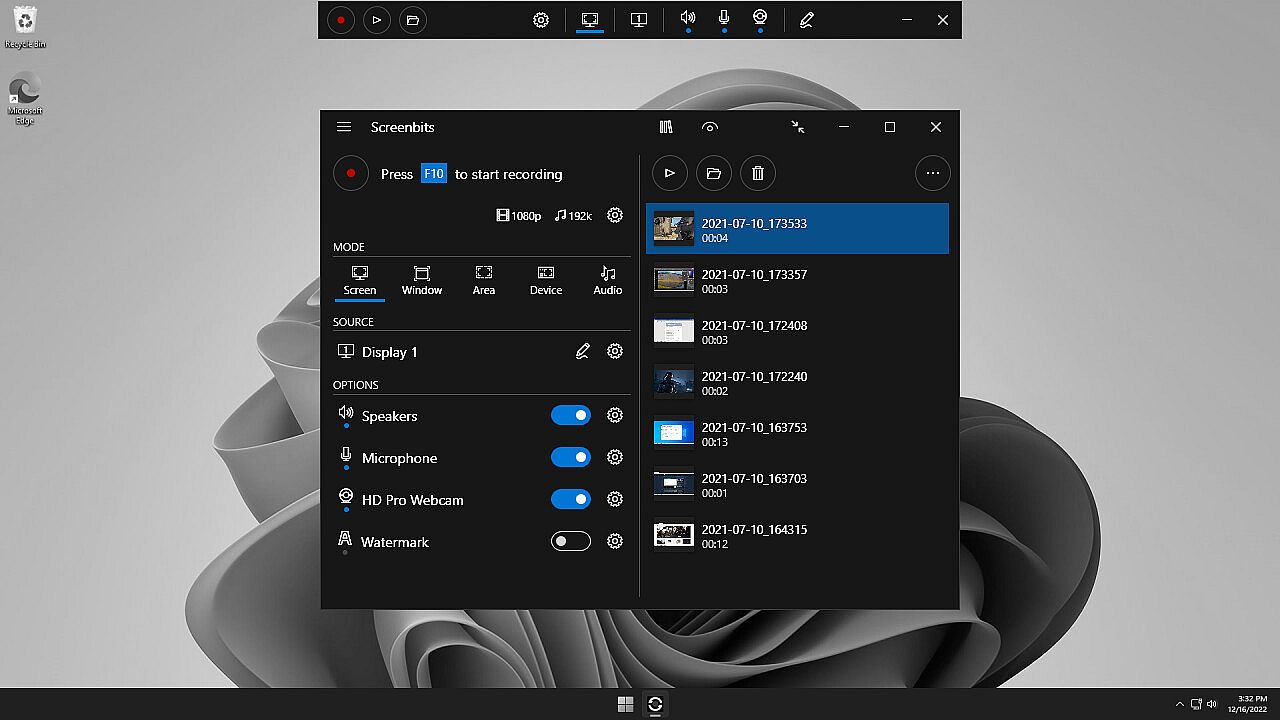Edit Display 1 source with pencil icon
Viewport: 1280px width, 720px height.
582,351
